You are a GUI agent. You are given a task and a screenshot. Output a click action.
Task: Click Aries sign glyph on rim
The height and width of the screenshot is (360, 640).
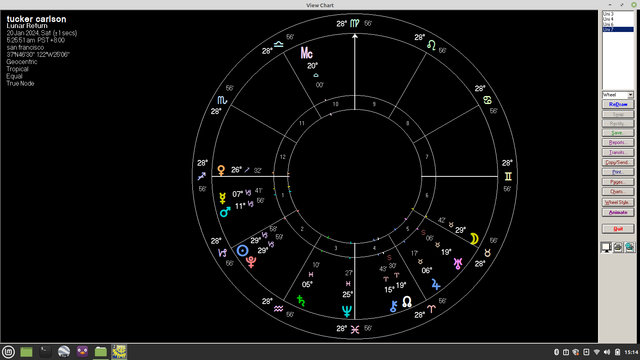(431, 309)
